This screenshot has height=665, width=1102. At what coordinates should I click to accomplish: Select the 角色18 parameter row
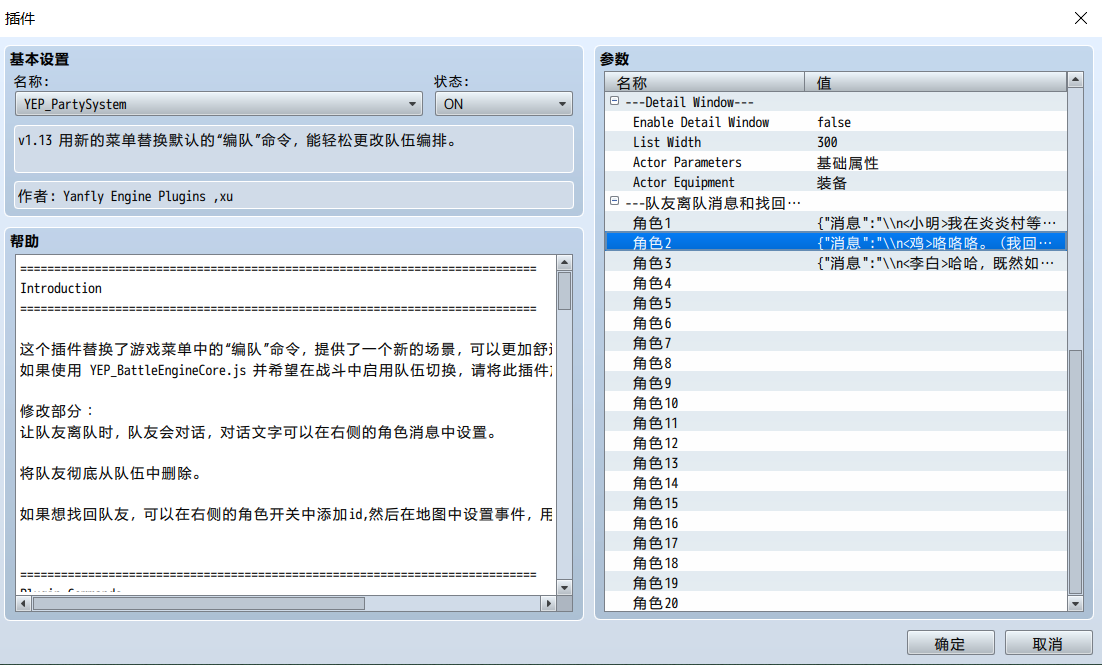[836, 563]
